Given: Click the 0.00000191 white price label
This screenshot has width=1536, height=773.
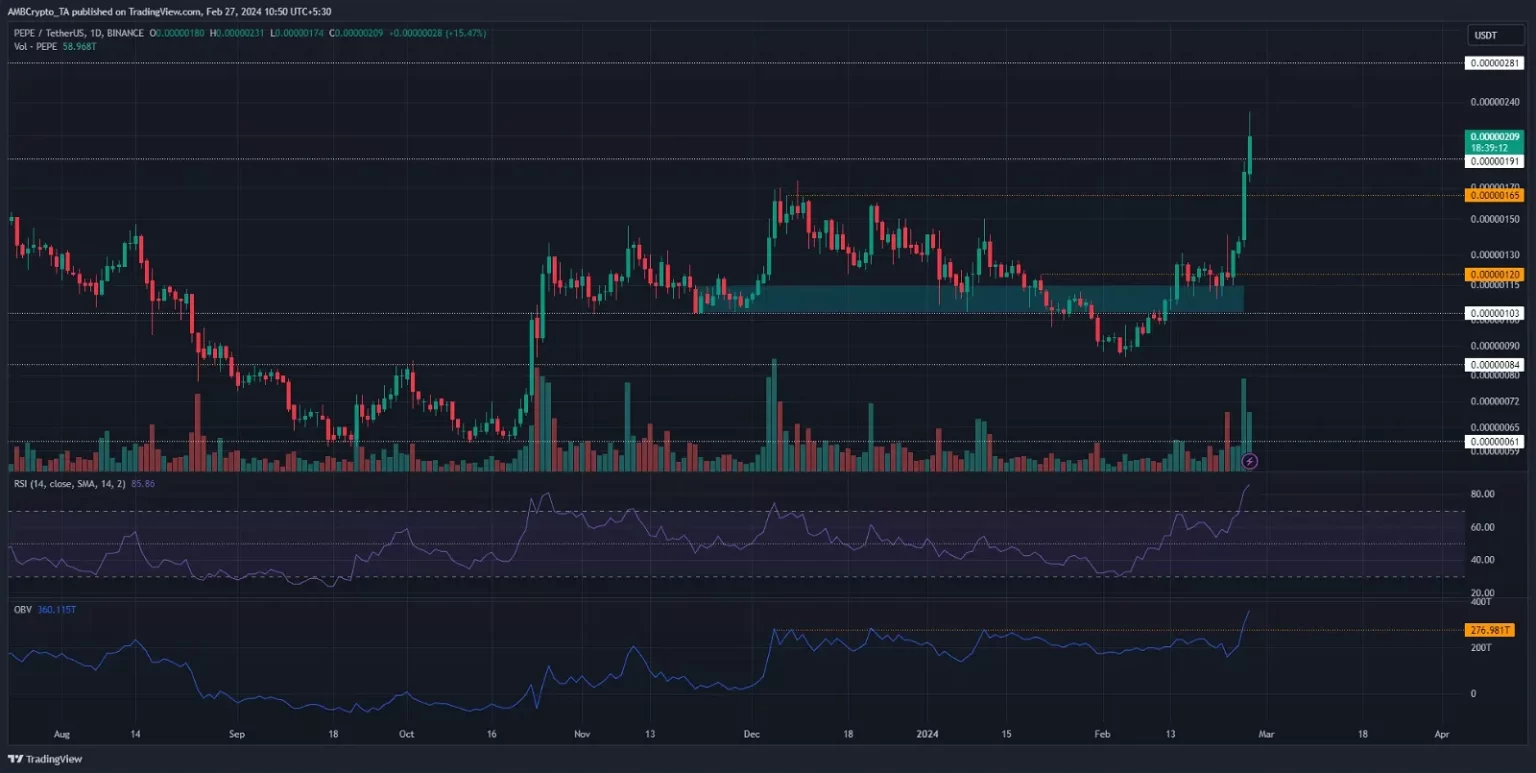Looking at the screenshot, I should click(1494, 160).
